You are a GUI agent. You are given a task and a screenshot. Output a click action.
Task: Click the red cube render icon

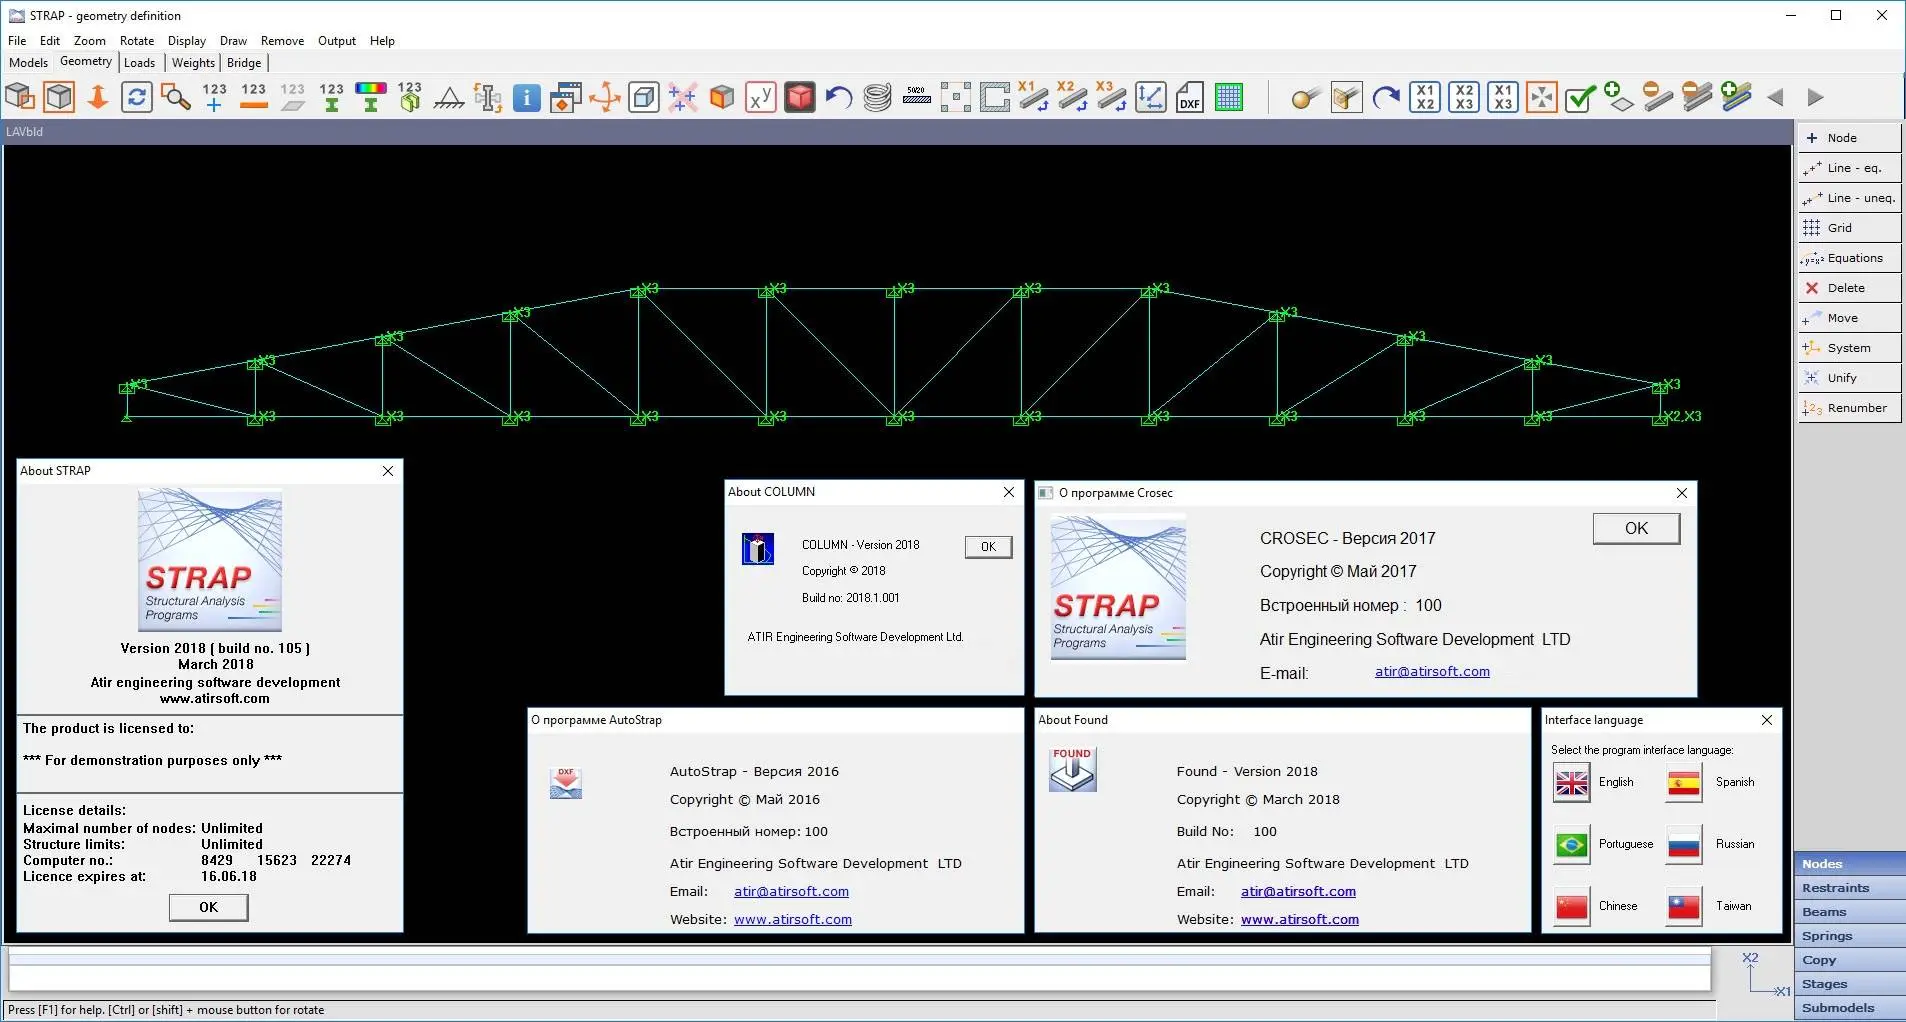[x=800, y=97]
